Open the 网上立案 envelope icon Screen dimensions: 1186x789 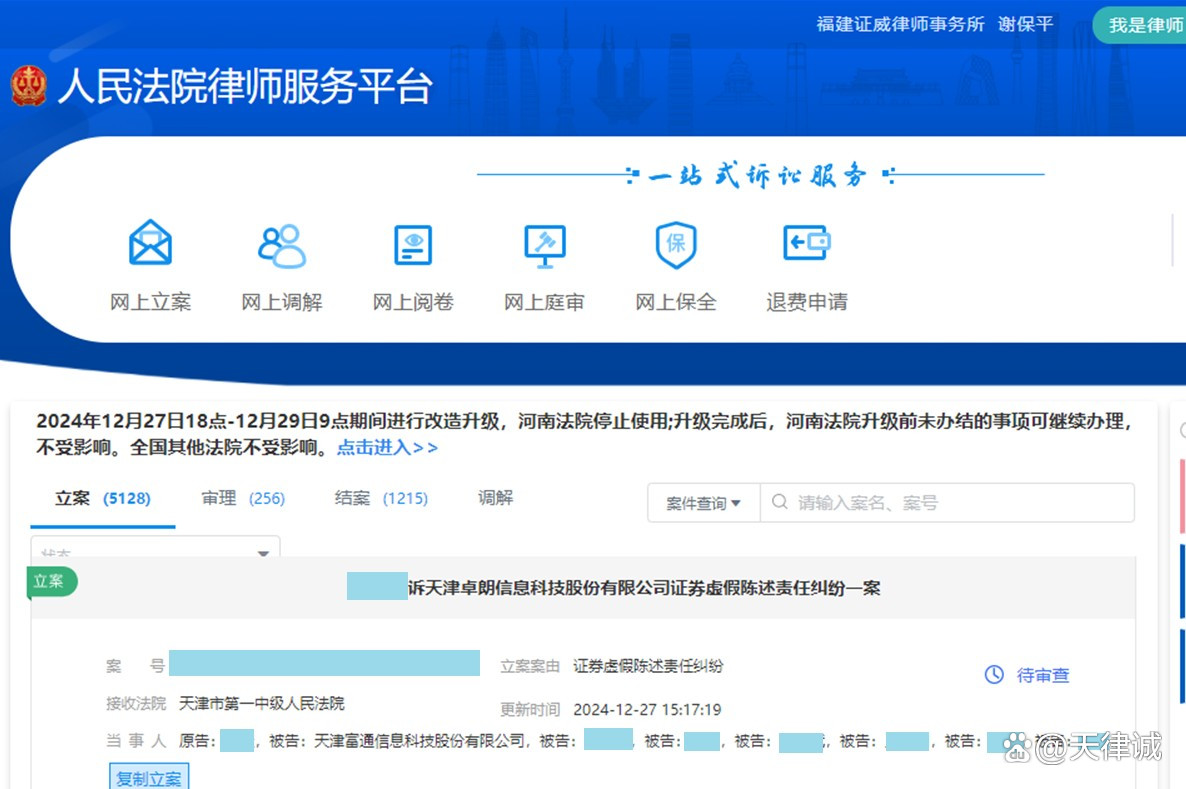[150, 244]
